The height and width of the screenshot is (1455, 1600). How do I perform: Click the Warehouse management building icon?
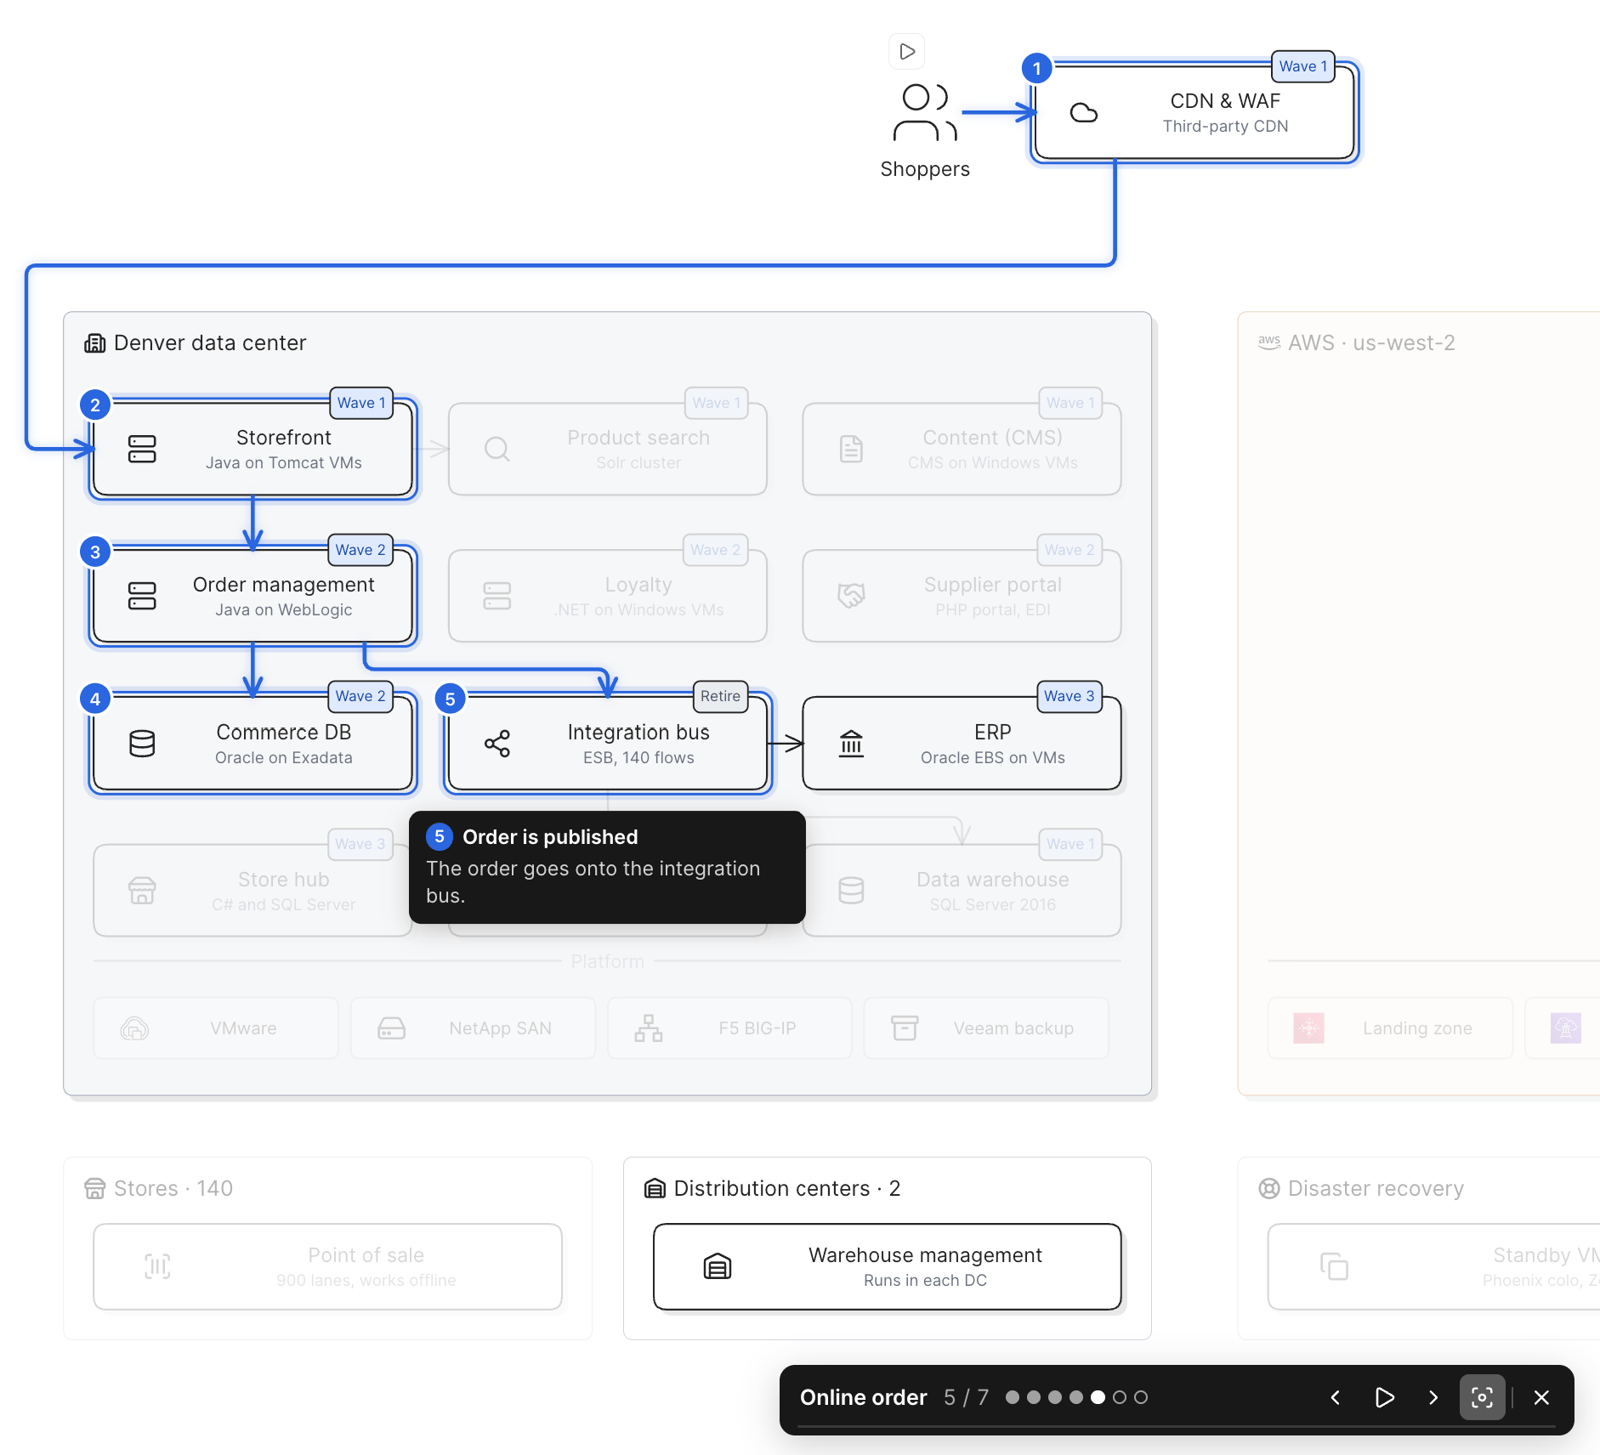pos(717,1266)
